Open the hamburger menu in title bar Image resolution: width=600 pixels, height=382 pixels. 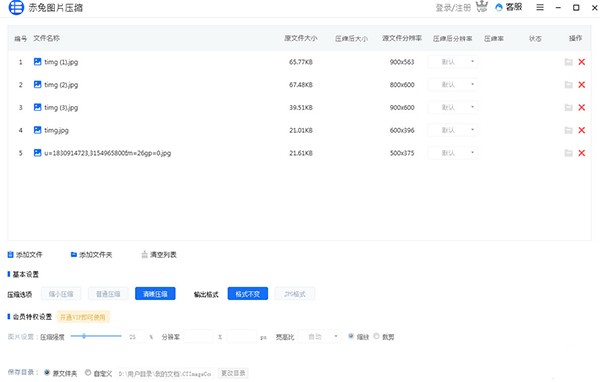coord(540,7)
